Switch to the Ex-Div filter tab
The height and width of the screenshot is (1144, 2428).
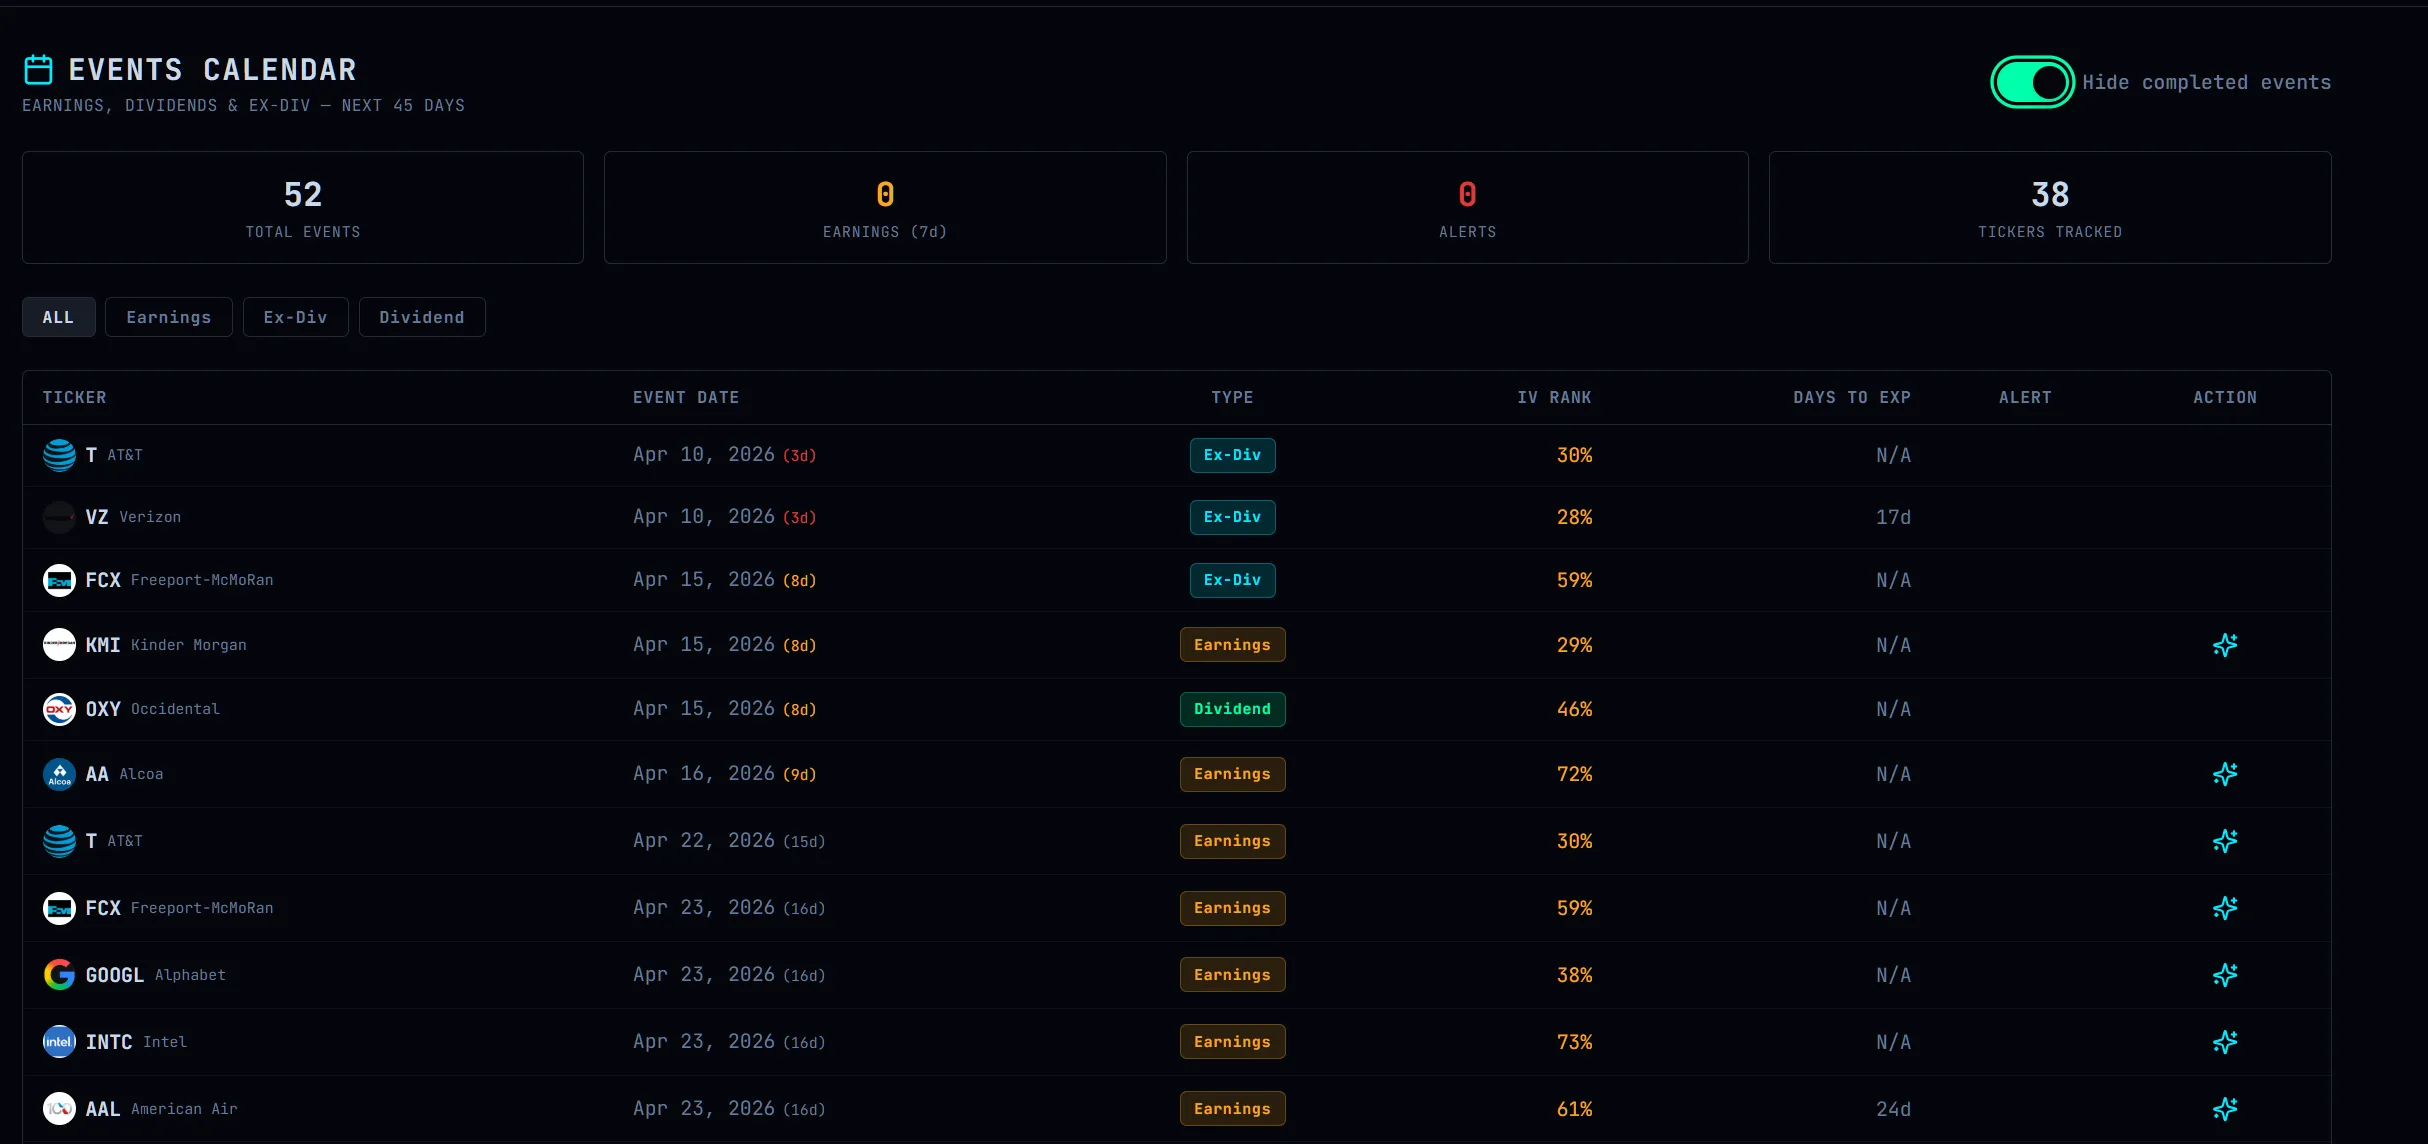pyautogui.click(x=295, y=317)
